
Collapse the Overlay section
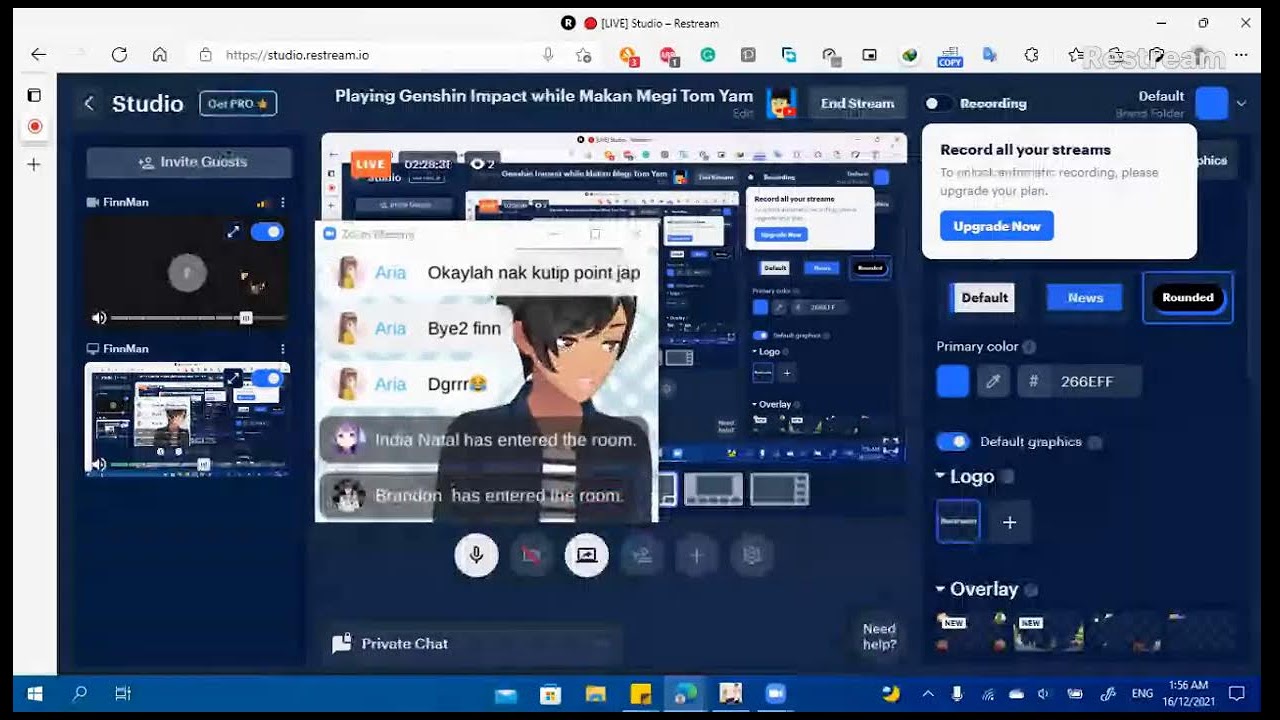coord(941,589)
